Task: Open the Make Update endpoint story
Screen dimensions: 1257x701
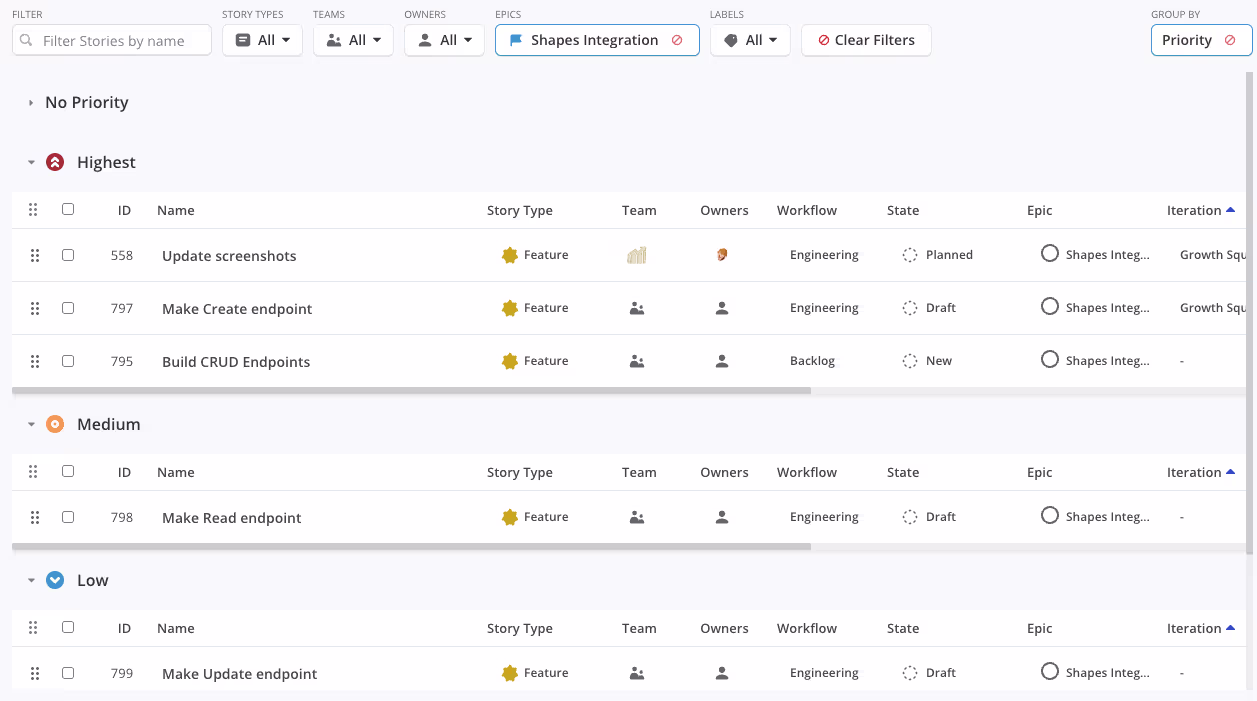Action: (240, 674)
